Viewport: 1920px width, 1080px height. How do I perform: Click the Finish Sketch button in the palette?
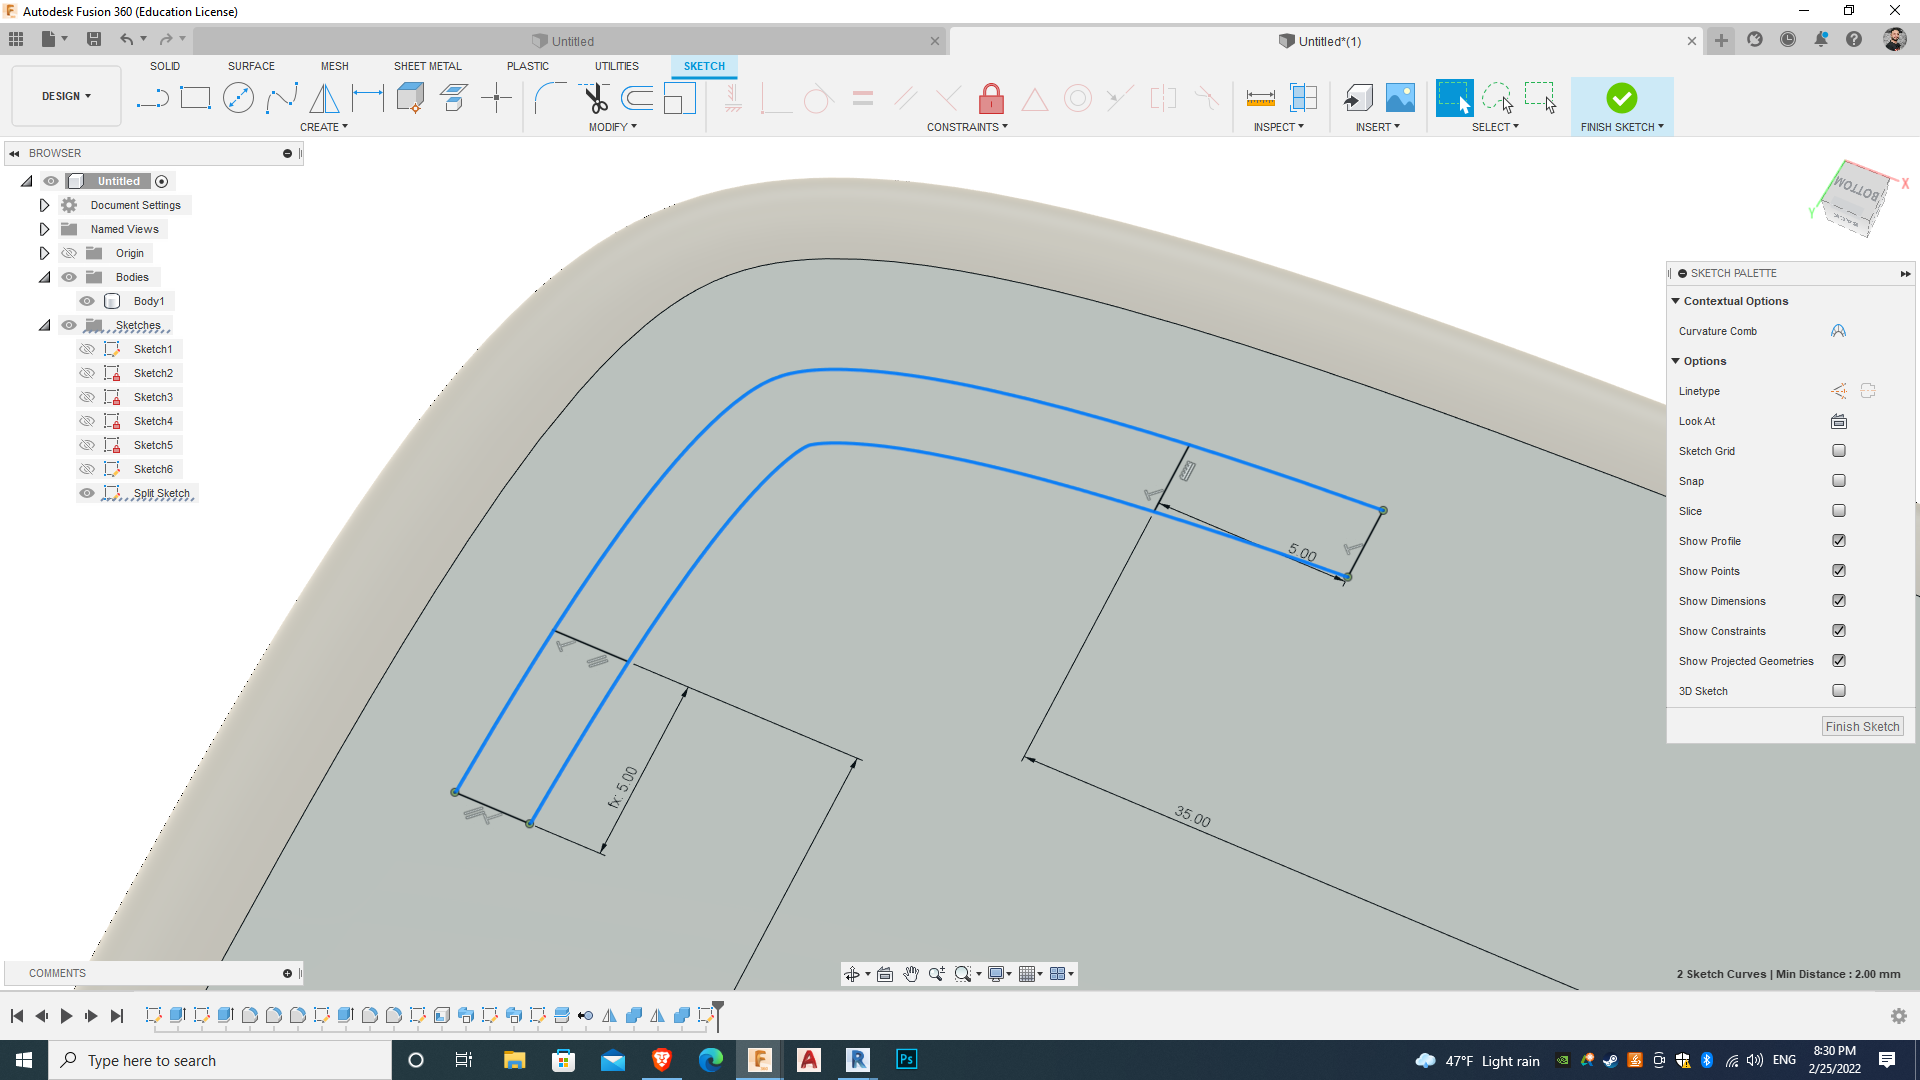click(1861, 726)
